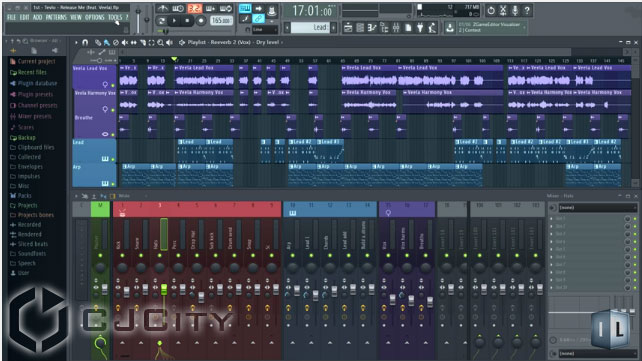
Task: Toggle mute LED on Kick mixer track
Action: click(122, 255)
